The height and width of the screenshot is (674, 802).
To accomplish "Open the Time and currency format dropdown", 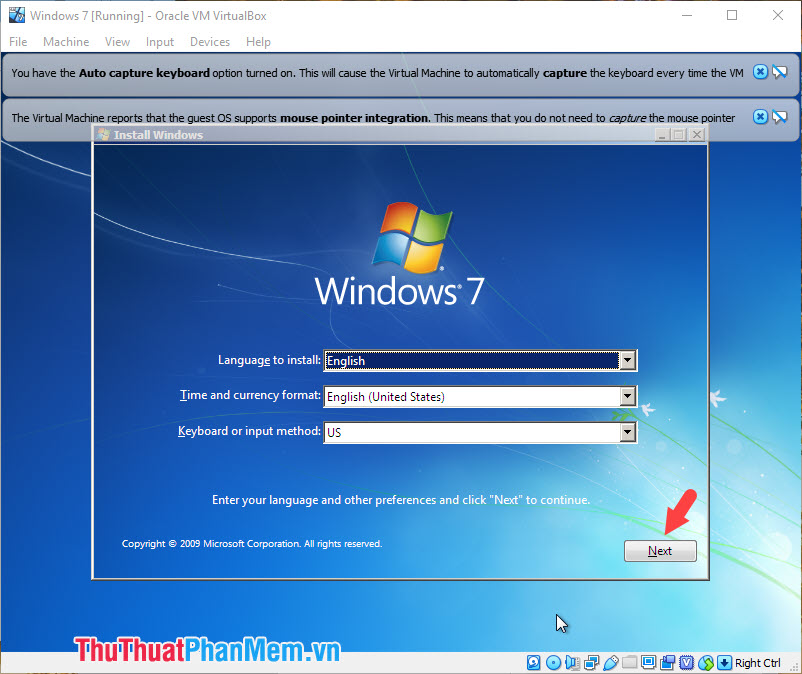I will point(628,396).
